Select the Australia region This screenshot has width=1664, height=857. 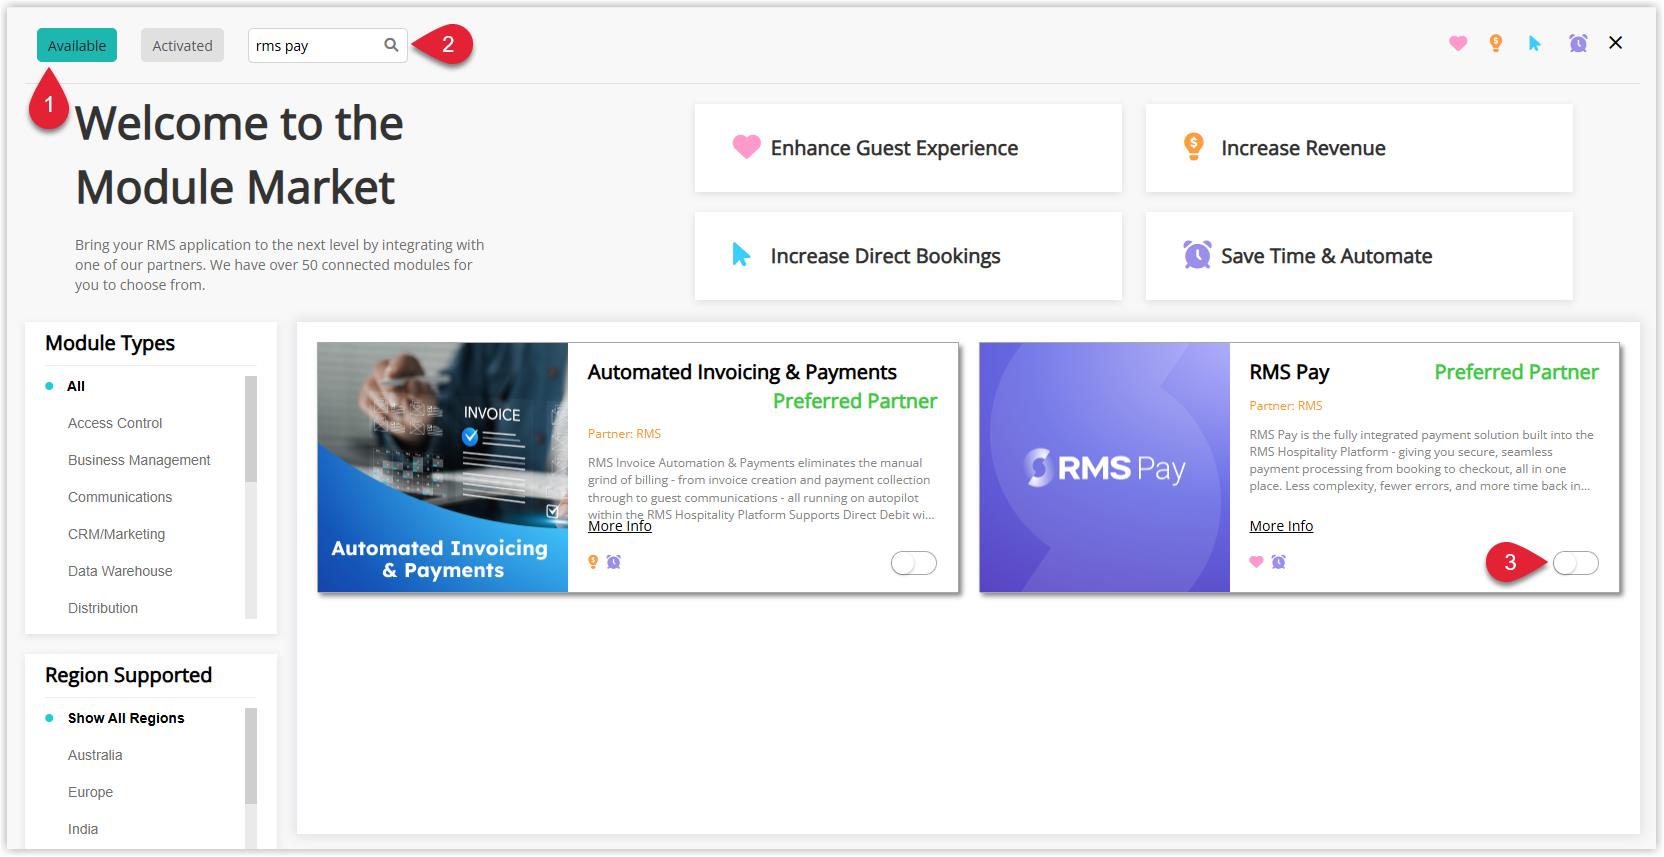[x=95, y=755]
